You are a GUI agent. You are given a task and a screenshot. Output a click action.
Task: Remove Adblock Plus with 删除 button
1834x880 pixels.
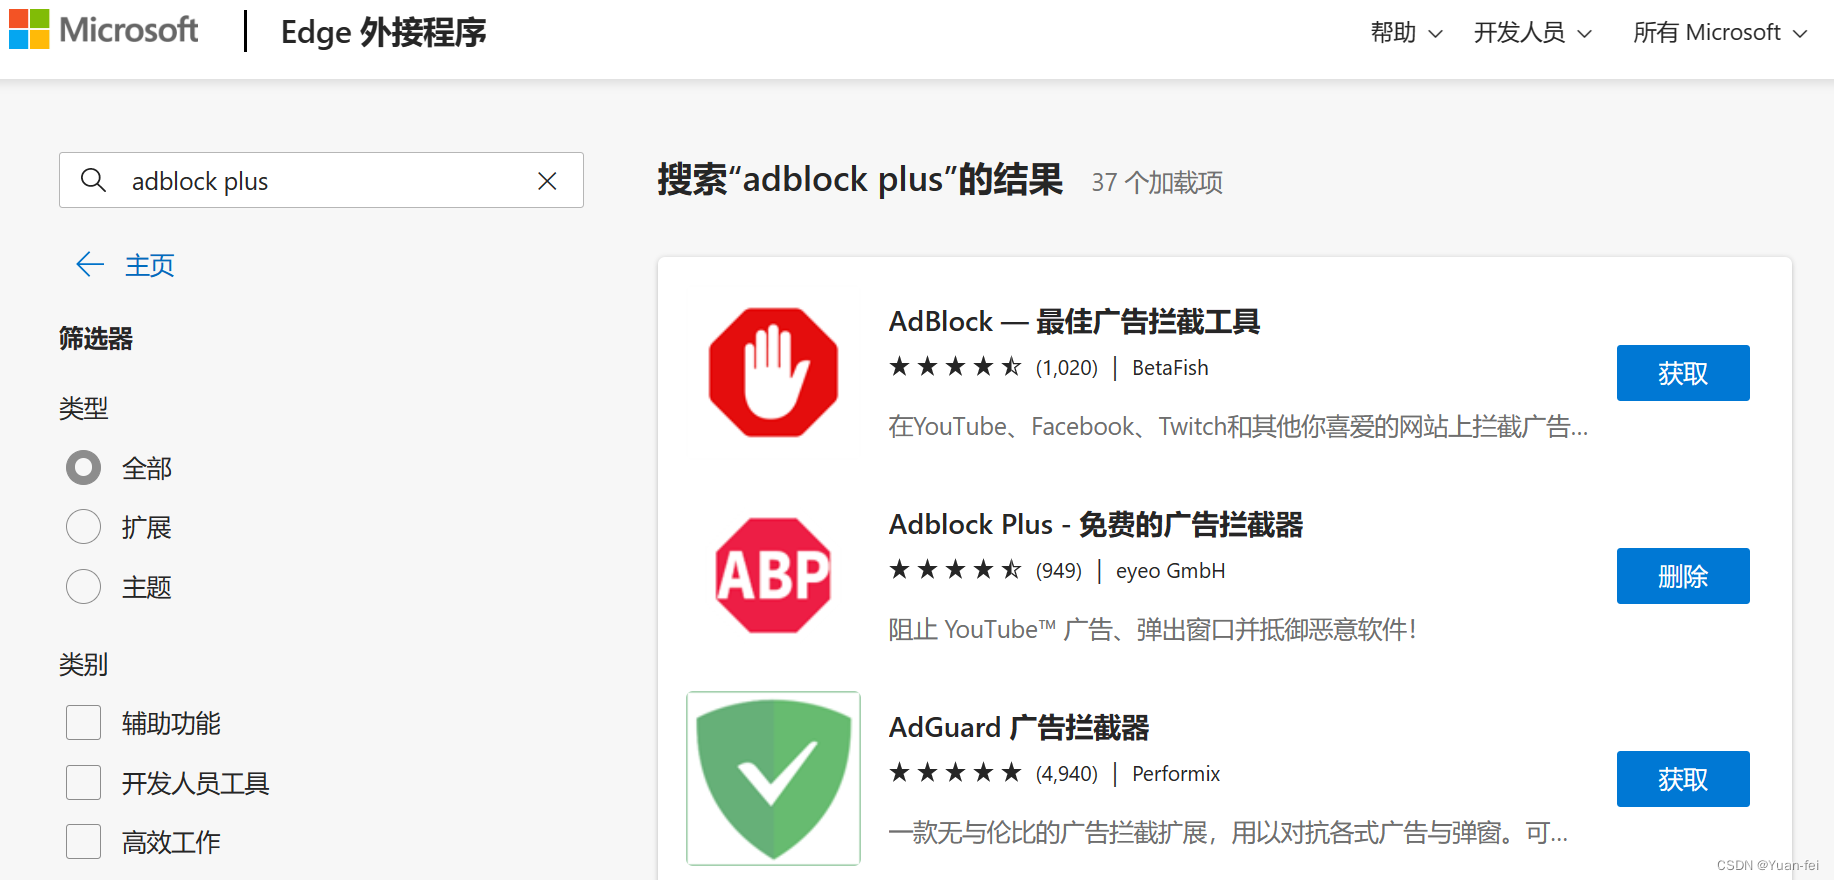point(1683,576)
